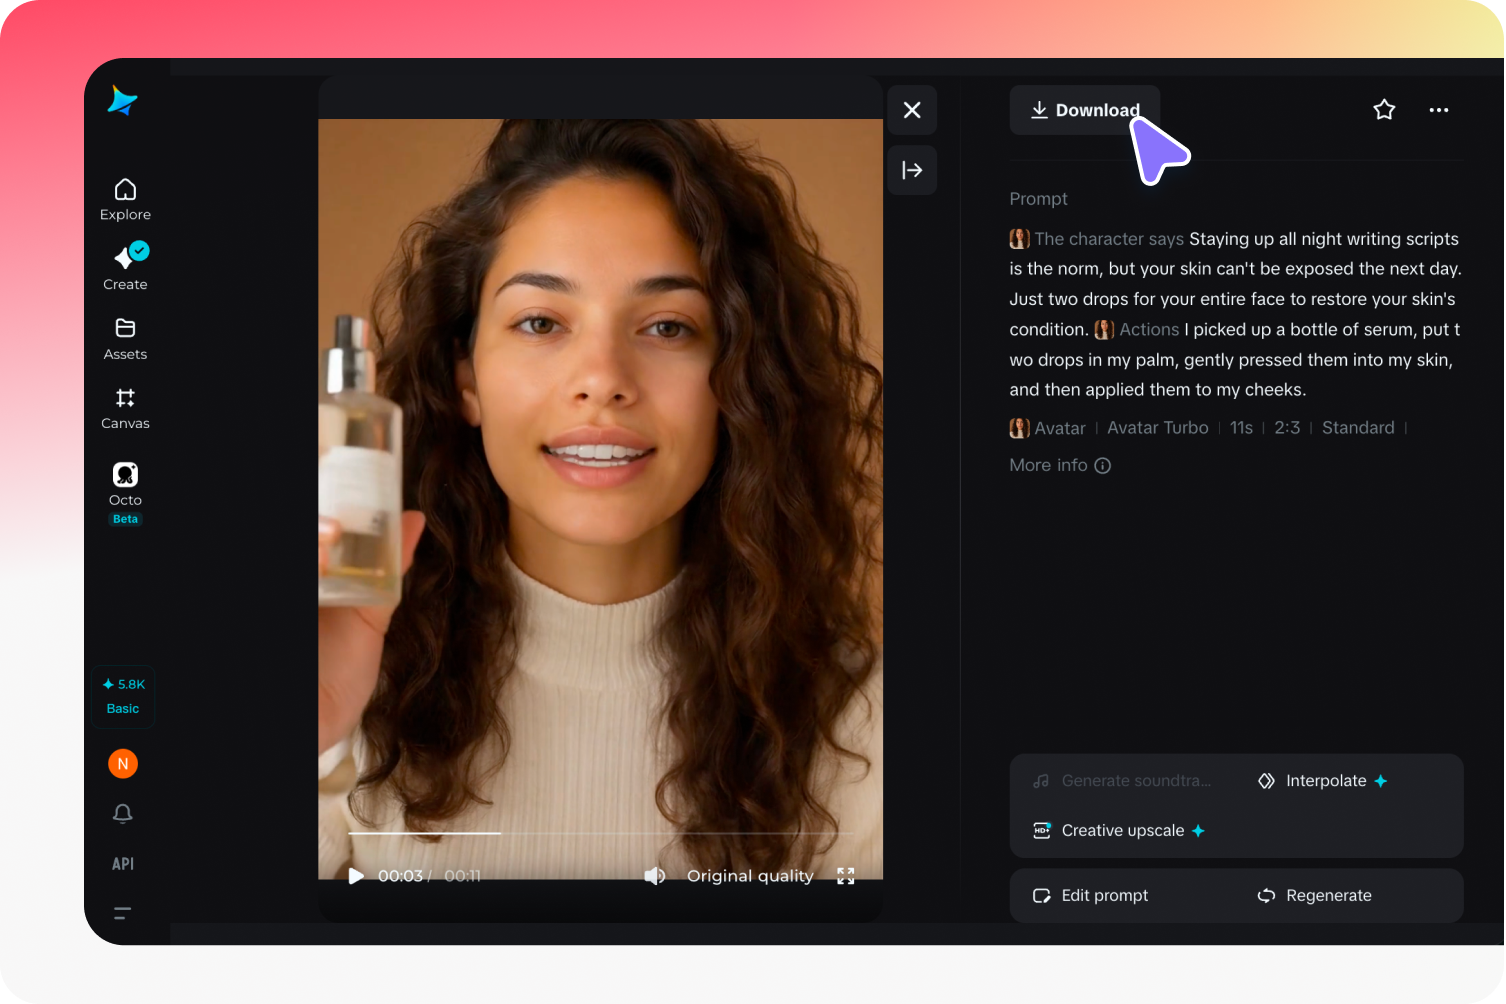
Task: Open the API link in the sidebar
Action: pyautogui.click(x=123, y=864)
